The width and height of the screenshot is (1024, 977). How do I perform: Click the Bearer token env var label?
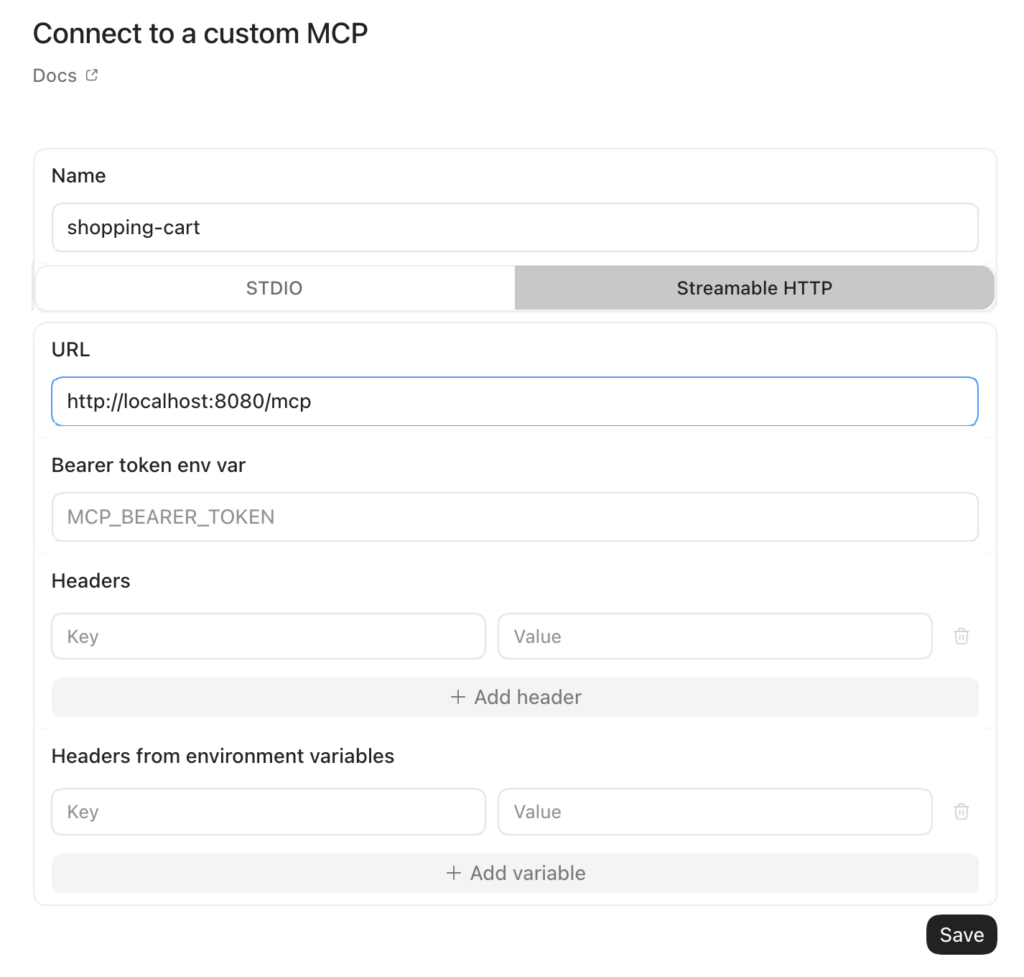[x=148, y=465]
